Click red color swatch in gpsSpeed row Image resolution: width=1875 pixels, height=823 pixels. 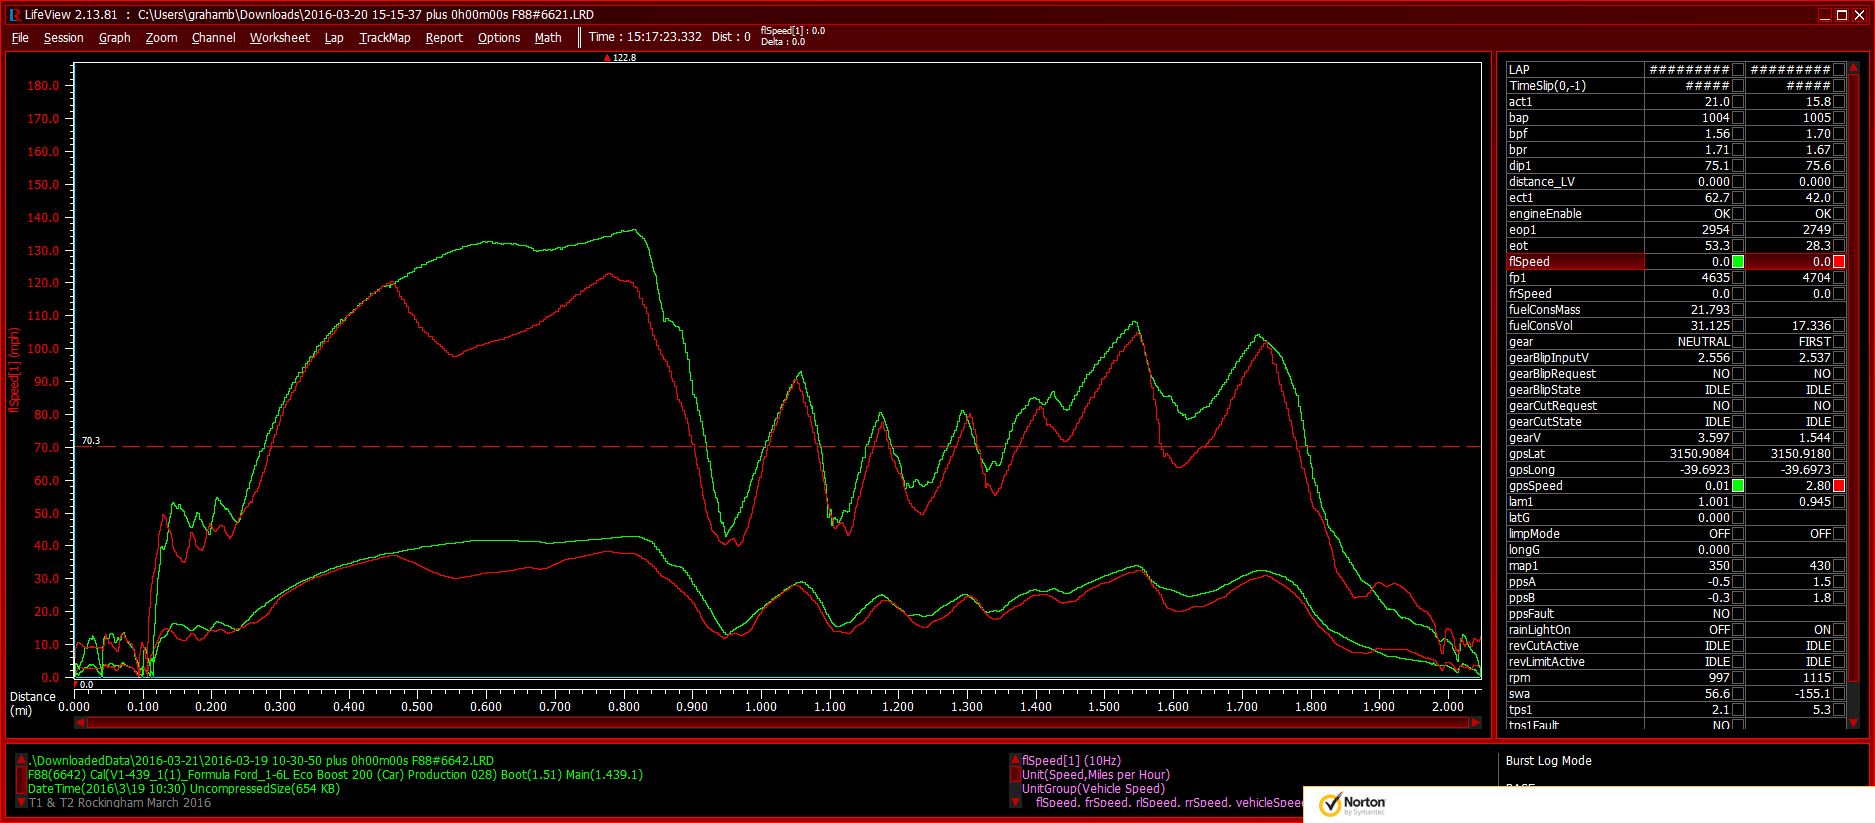pyautogui.click(x=1839, y=486)
